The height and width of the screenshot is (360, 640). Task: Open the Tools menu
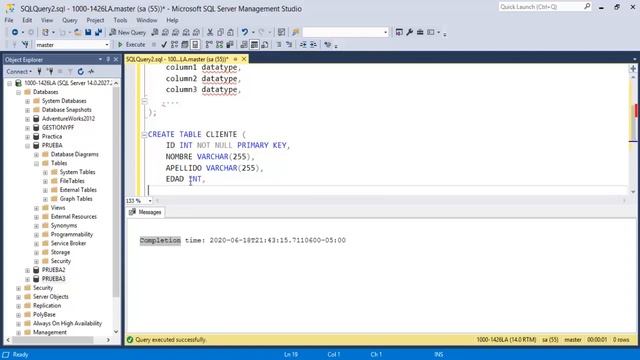click(120, 20)
